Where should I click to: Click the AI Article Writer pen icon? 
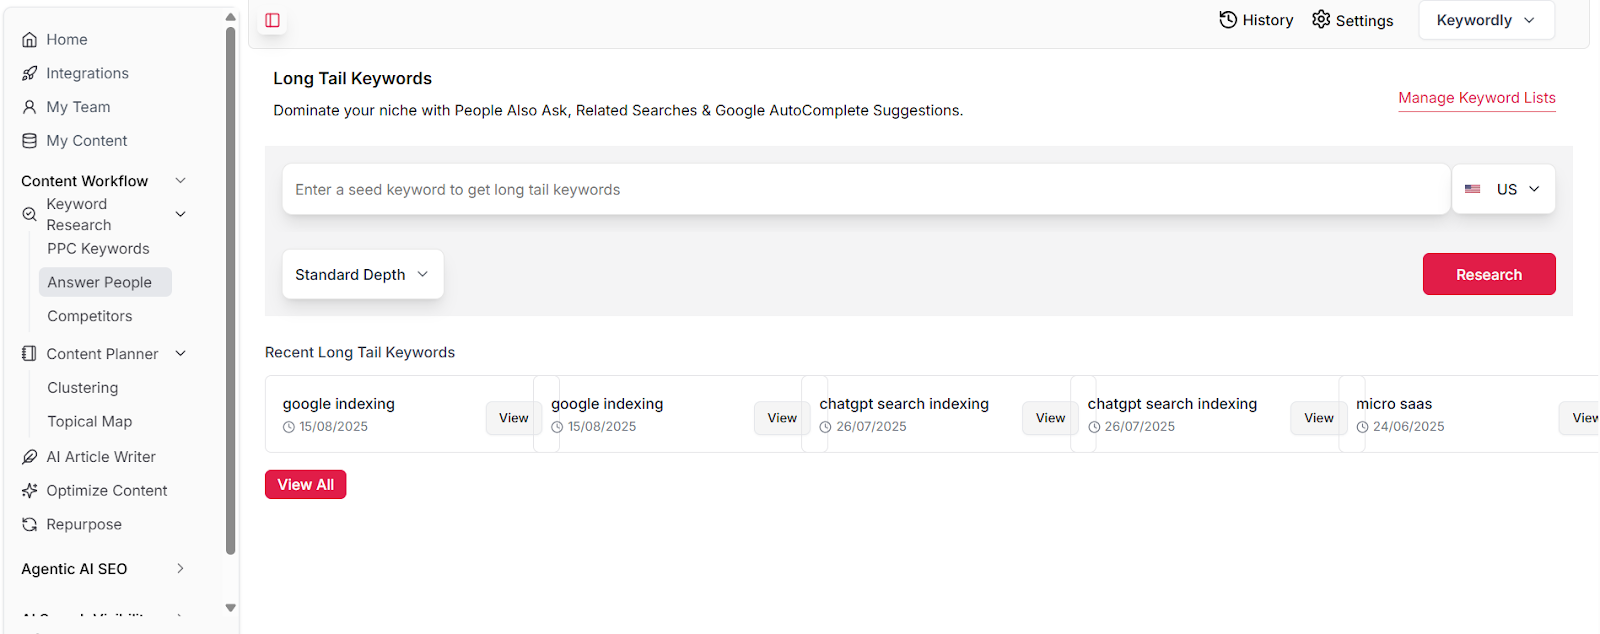(30, 457)
